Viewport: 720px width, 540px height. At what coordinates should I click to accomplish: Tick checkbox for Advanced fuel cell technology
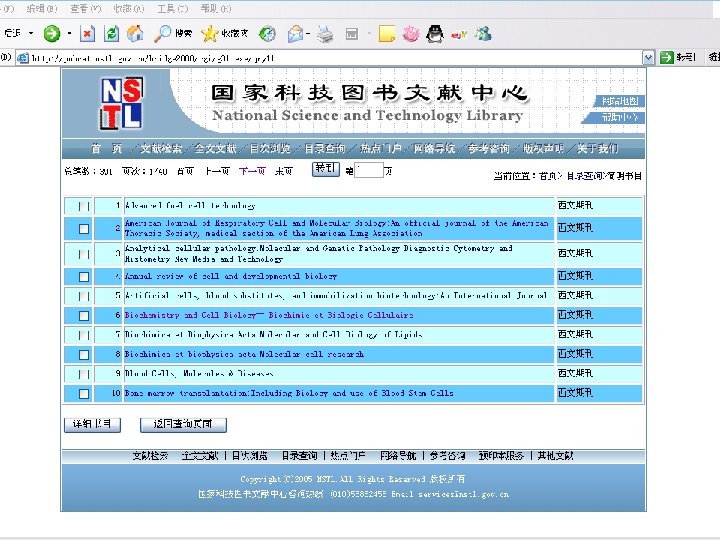click(84, 206)
